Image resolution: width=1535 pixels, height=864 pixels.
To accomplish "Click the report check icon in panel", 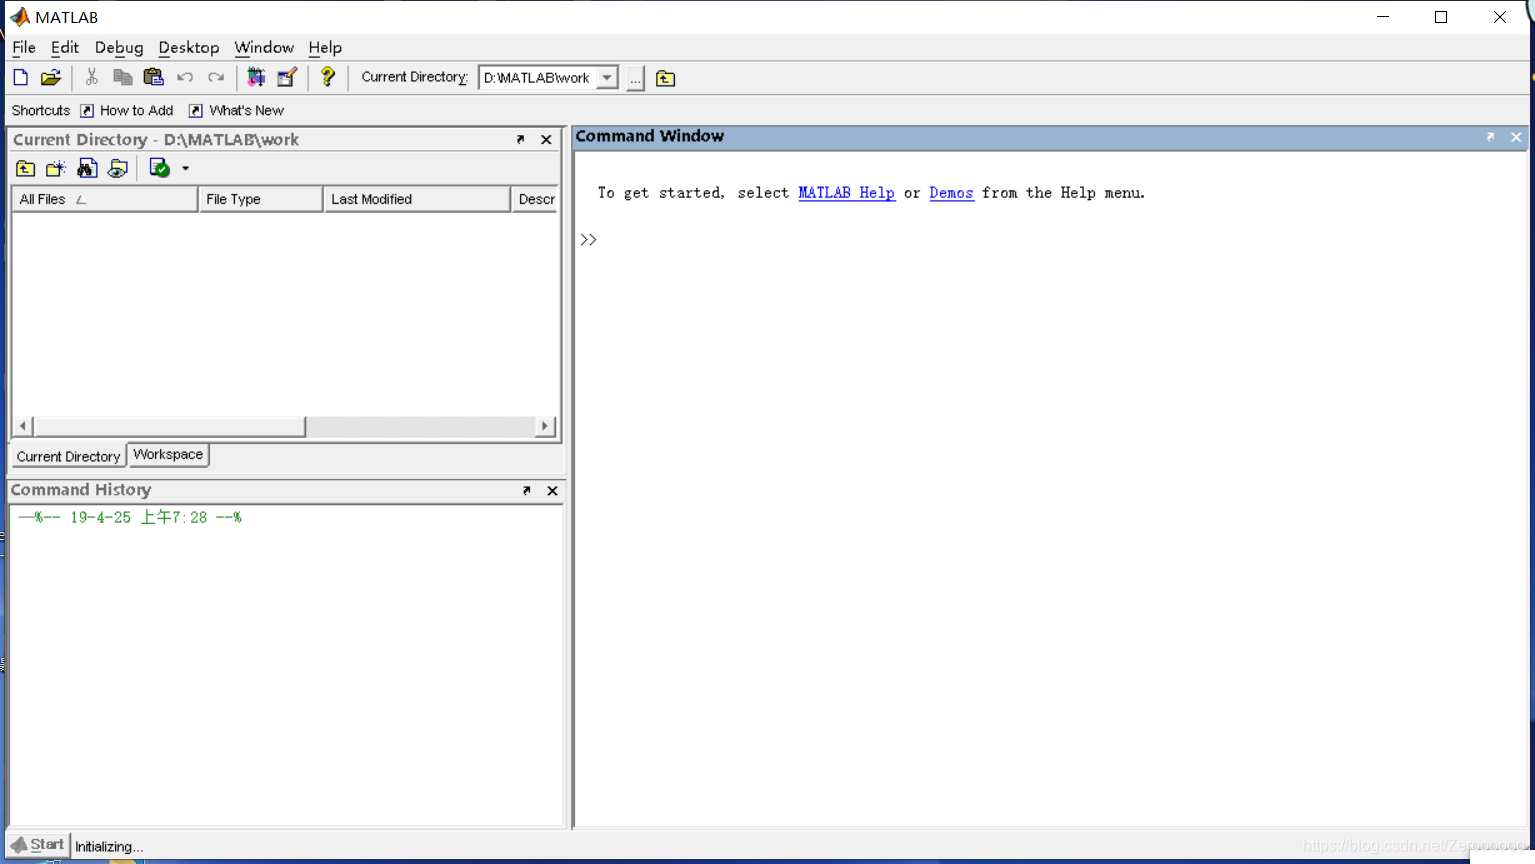I will pyautogui.click(x=159, y=168).
